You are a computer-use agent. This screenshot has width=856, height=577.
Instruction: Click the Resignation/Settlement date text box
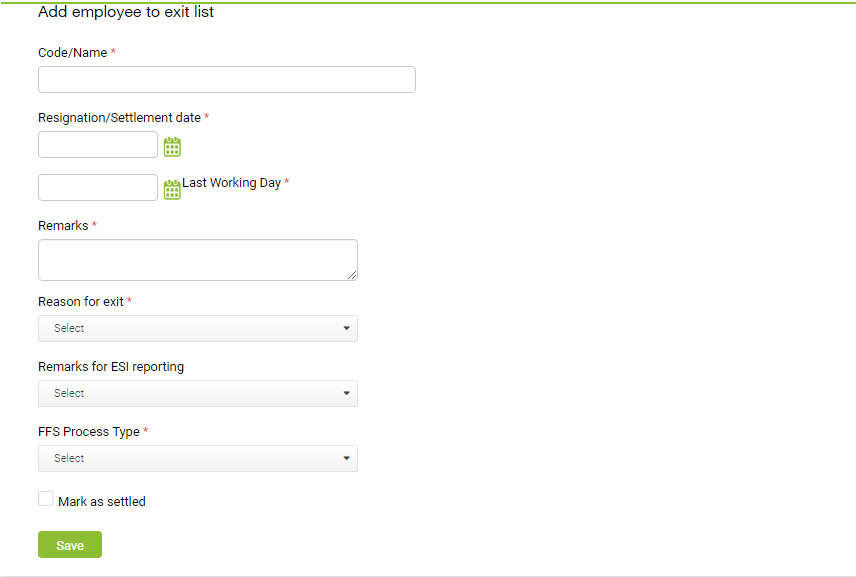pyautogui.click(x=98, y=145)
